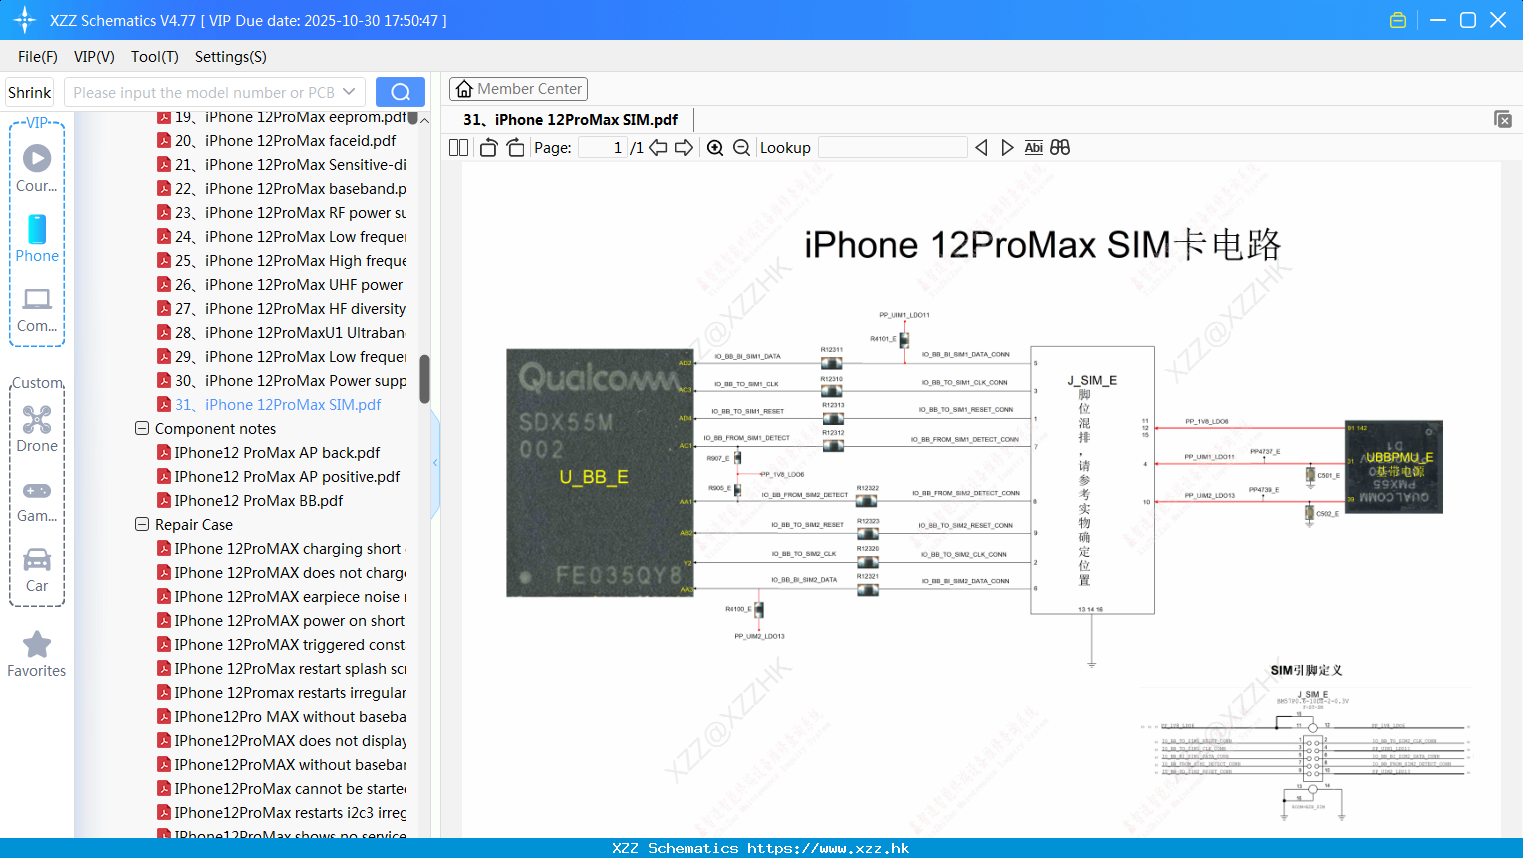Open the Courses sidebar icon

[37, 169]
